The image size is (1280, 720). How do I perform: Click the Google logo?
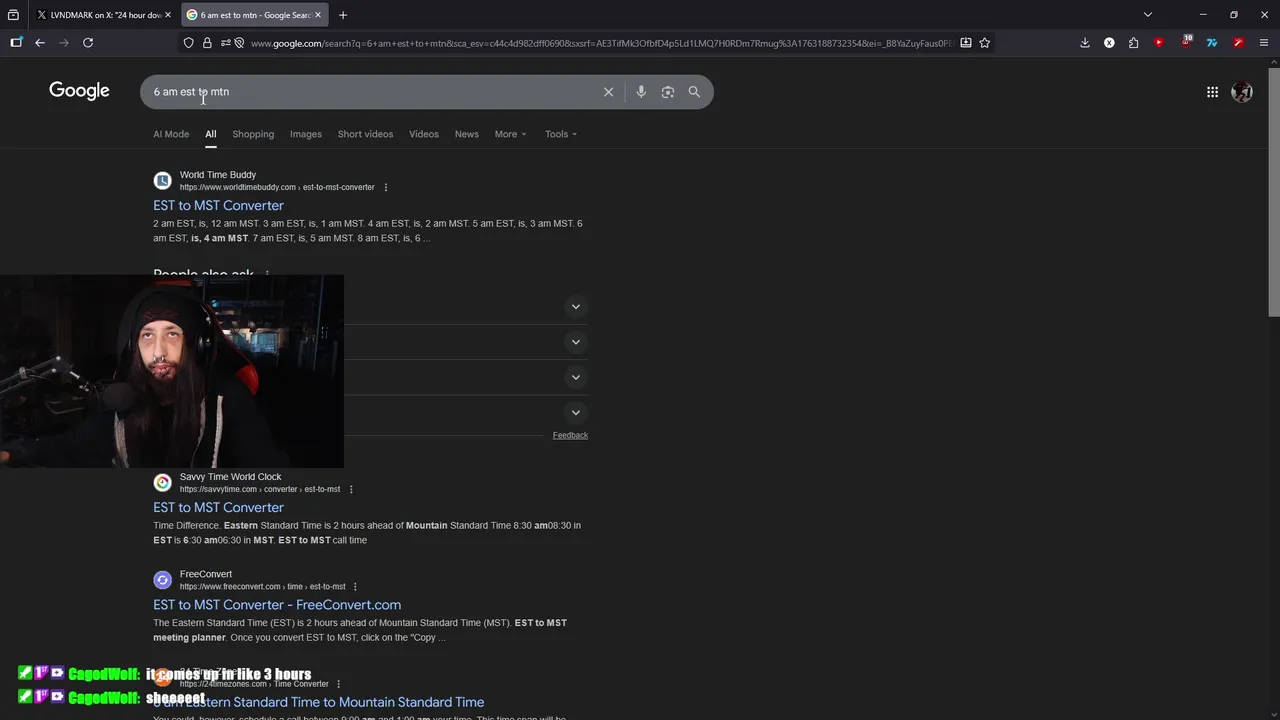[79, 91]
